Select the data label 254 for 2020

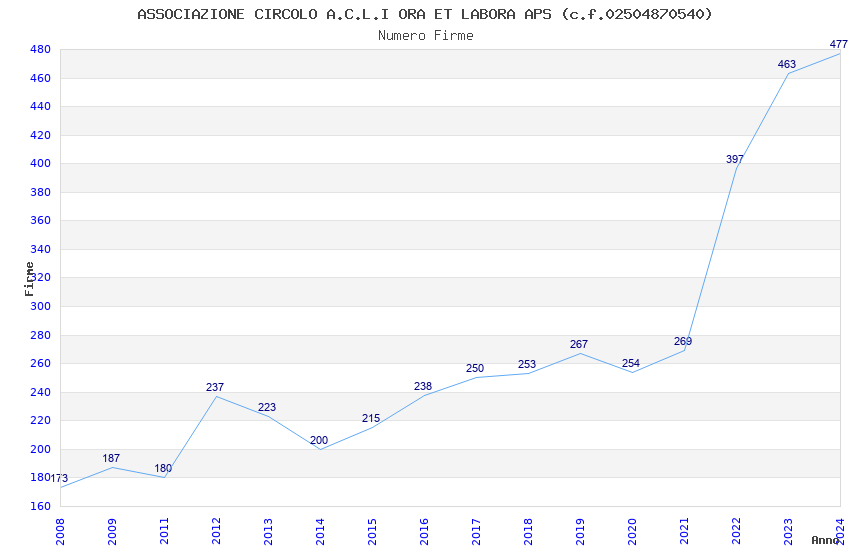click(x=632, y=364)
